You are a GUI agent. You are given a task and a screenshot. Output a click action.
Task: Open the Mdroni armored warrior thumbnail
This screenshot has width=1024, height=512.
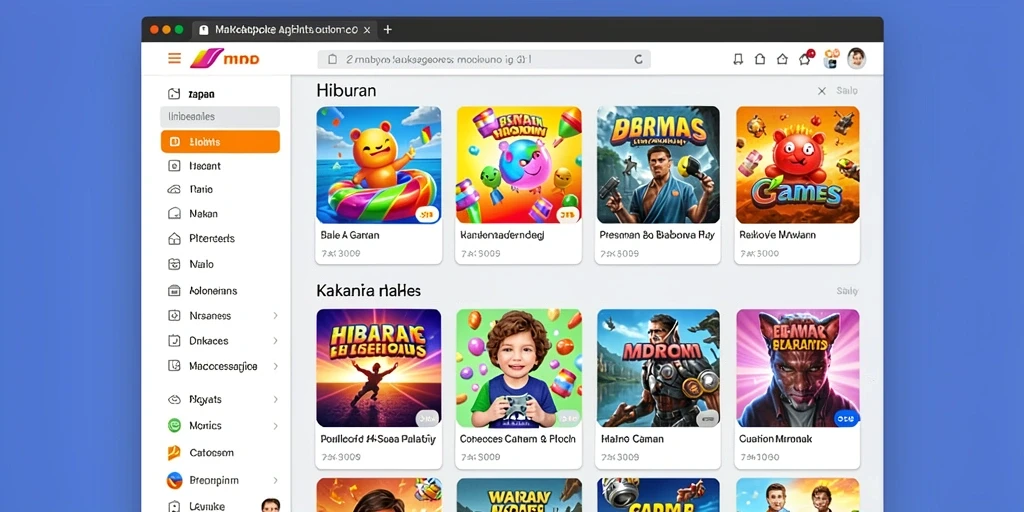click(658, 368)
